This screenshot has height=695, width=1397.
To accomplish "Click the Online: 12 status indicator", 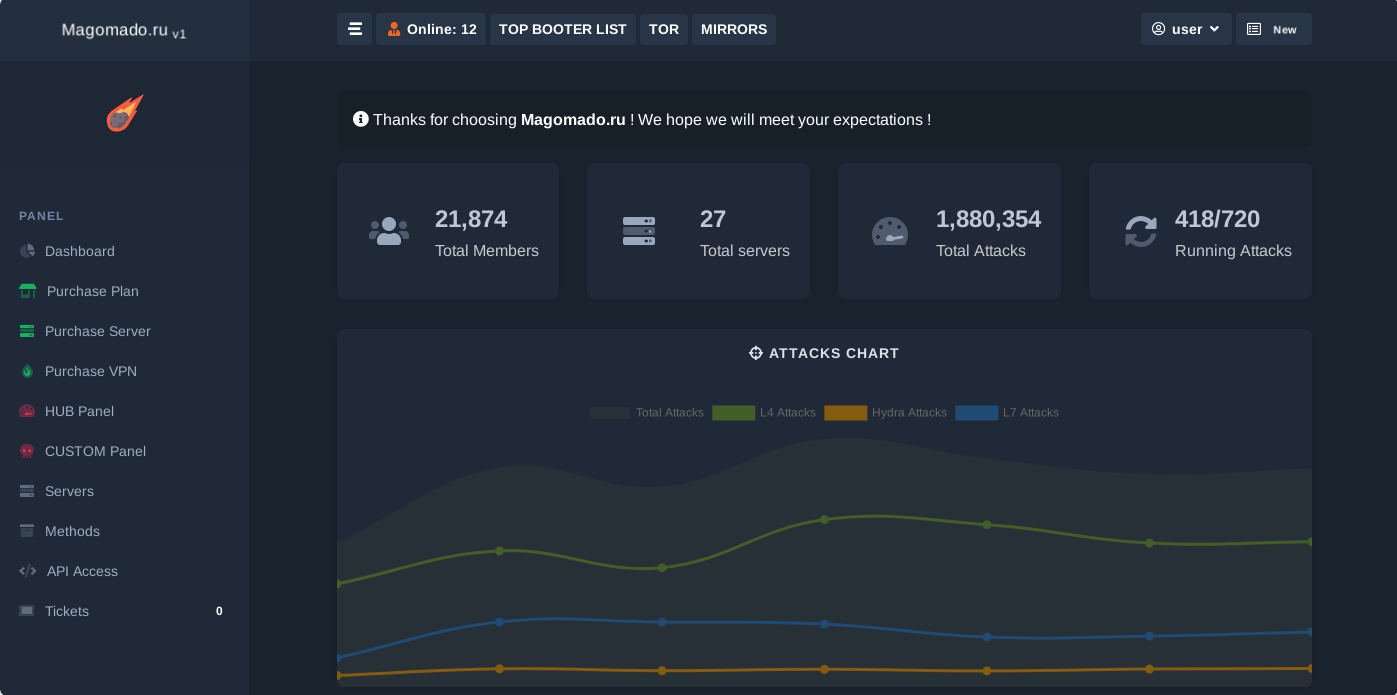I will (430, 29).
